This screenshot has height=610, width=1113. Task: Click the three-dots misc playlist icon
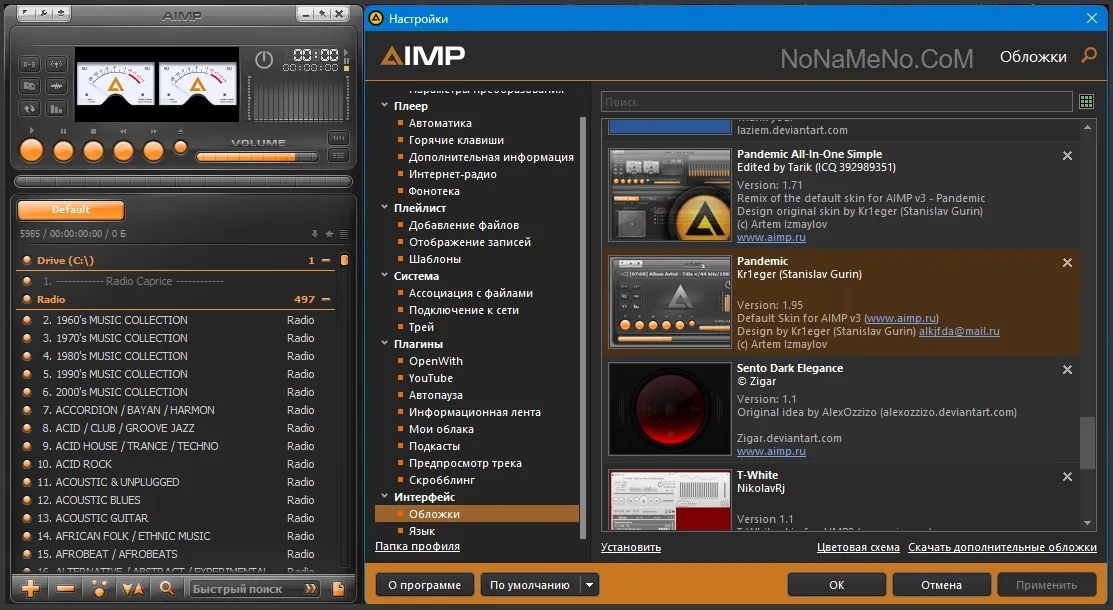pos(99,588)
